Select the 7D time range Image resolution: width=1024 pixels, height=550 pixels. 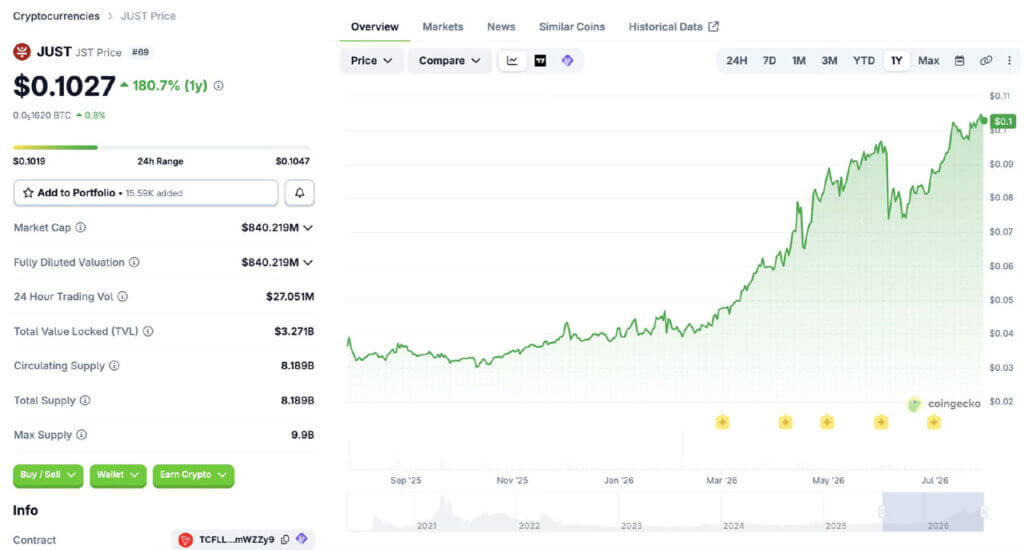coord(769,61)
